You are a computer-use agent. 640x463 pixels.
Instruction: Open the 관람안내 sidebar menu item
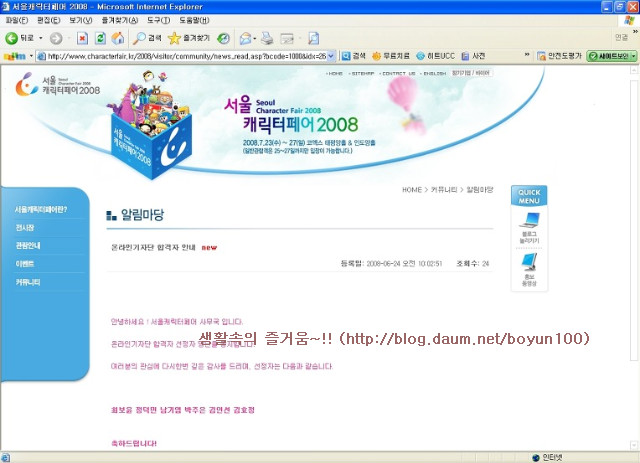pyautogui.click(x=28, y=245)
